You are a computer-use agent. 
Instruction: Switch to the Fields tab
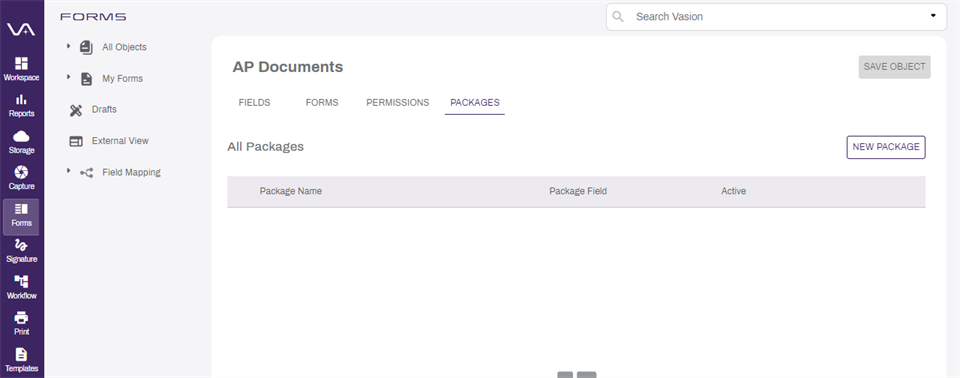pyautogui.click(x=254, y=103)
